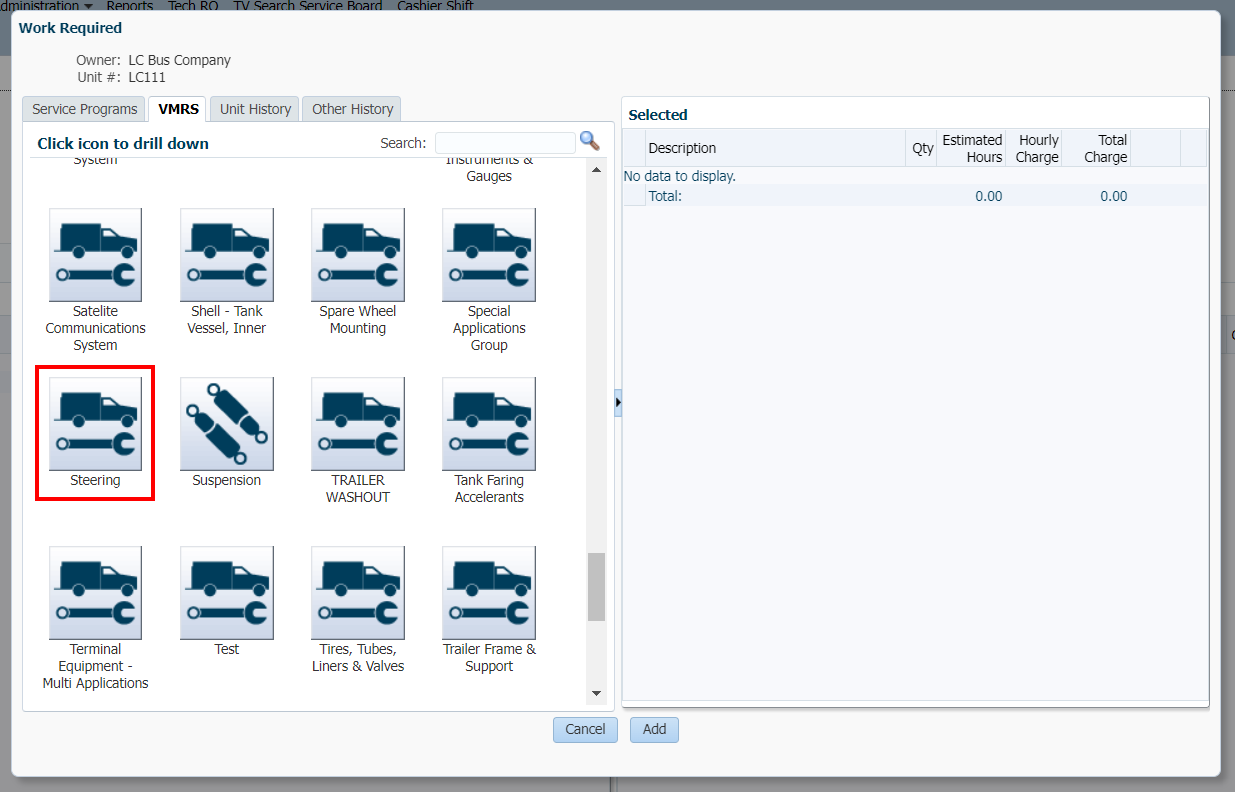The image size is (1235, 792).
Task: Cancel the Work Required dialog
Action: pos(585,730)
